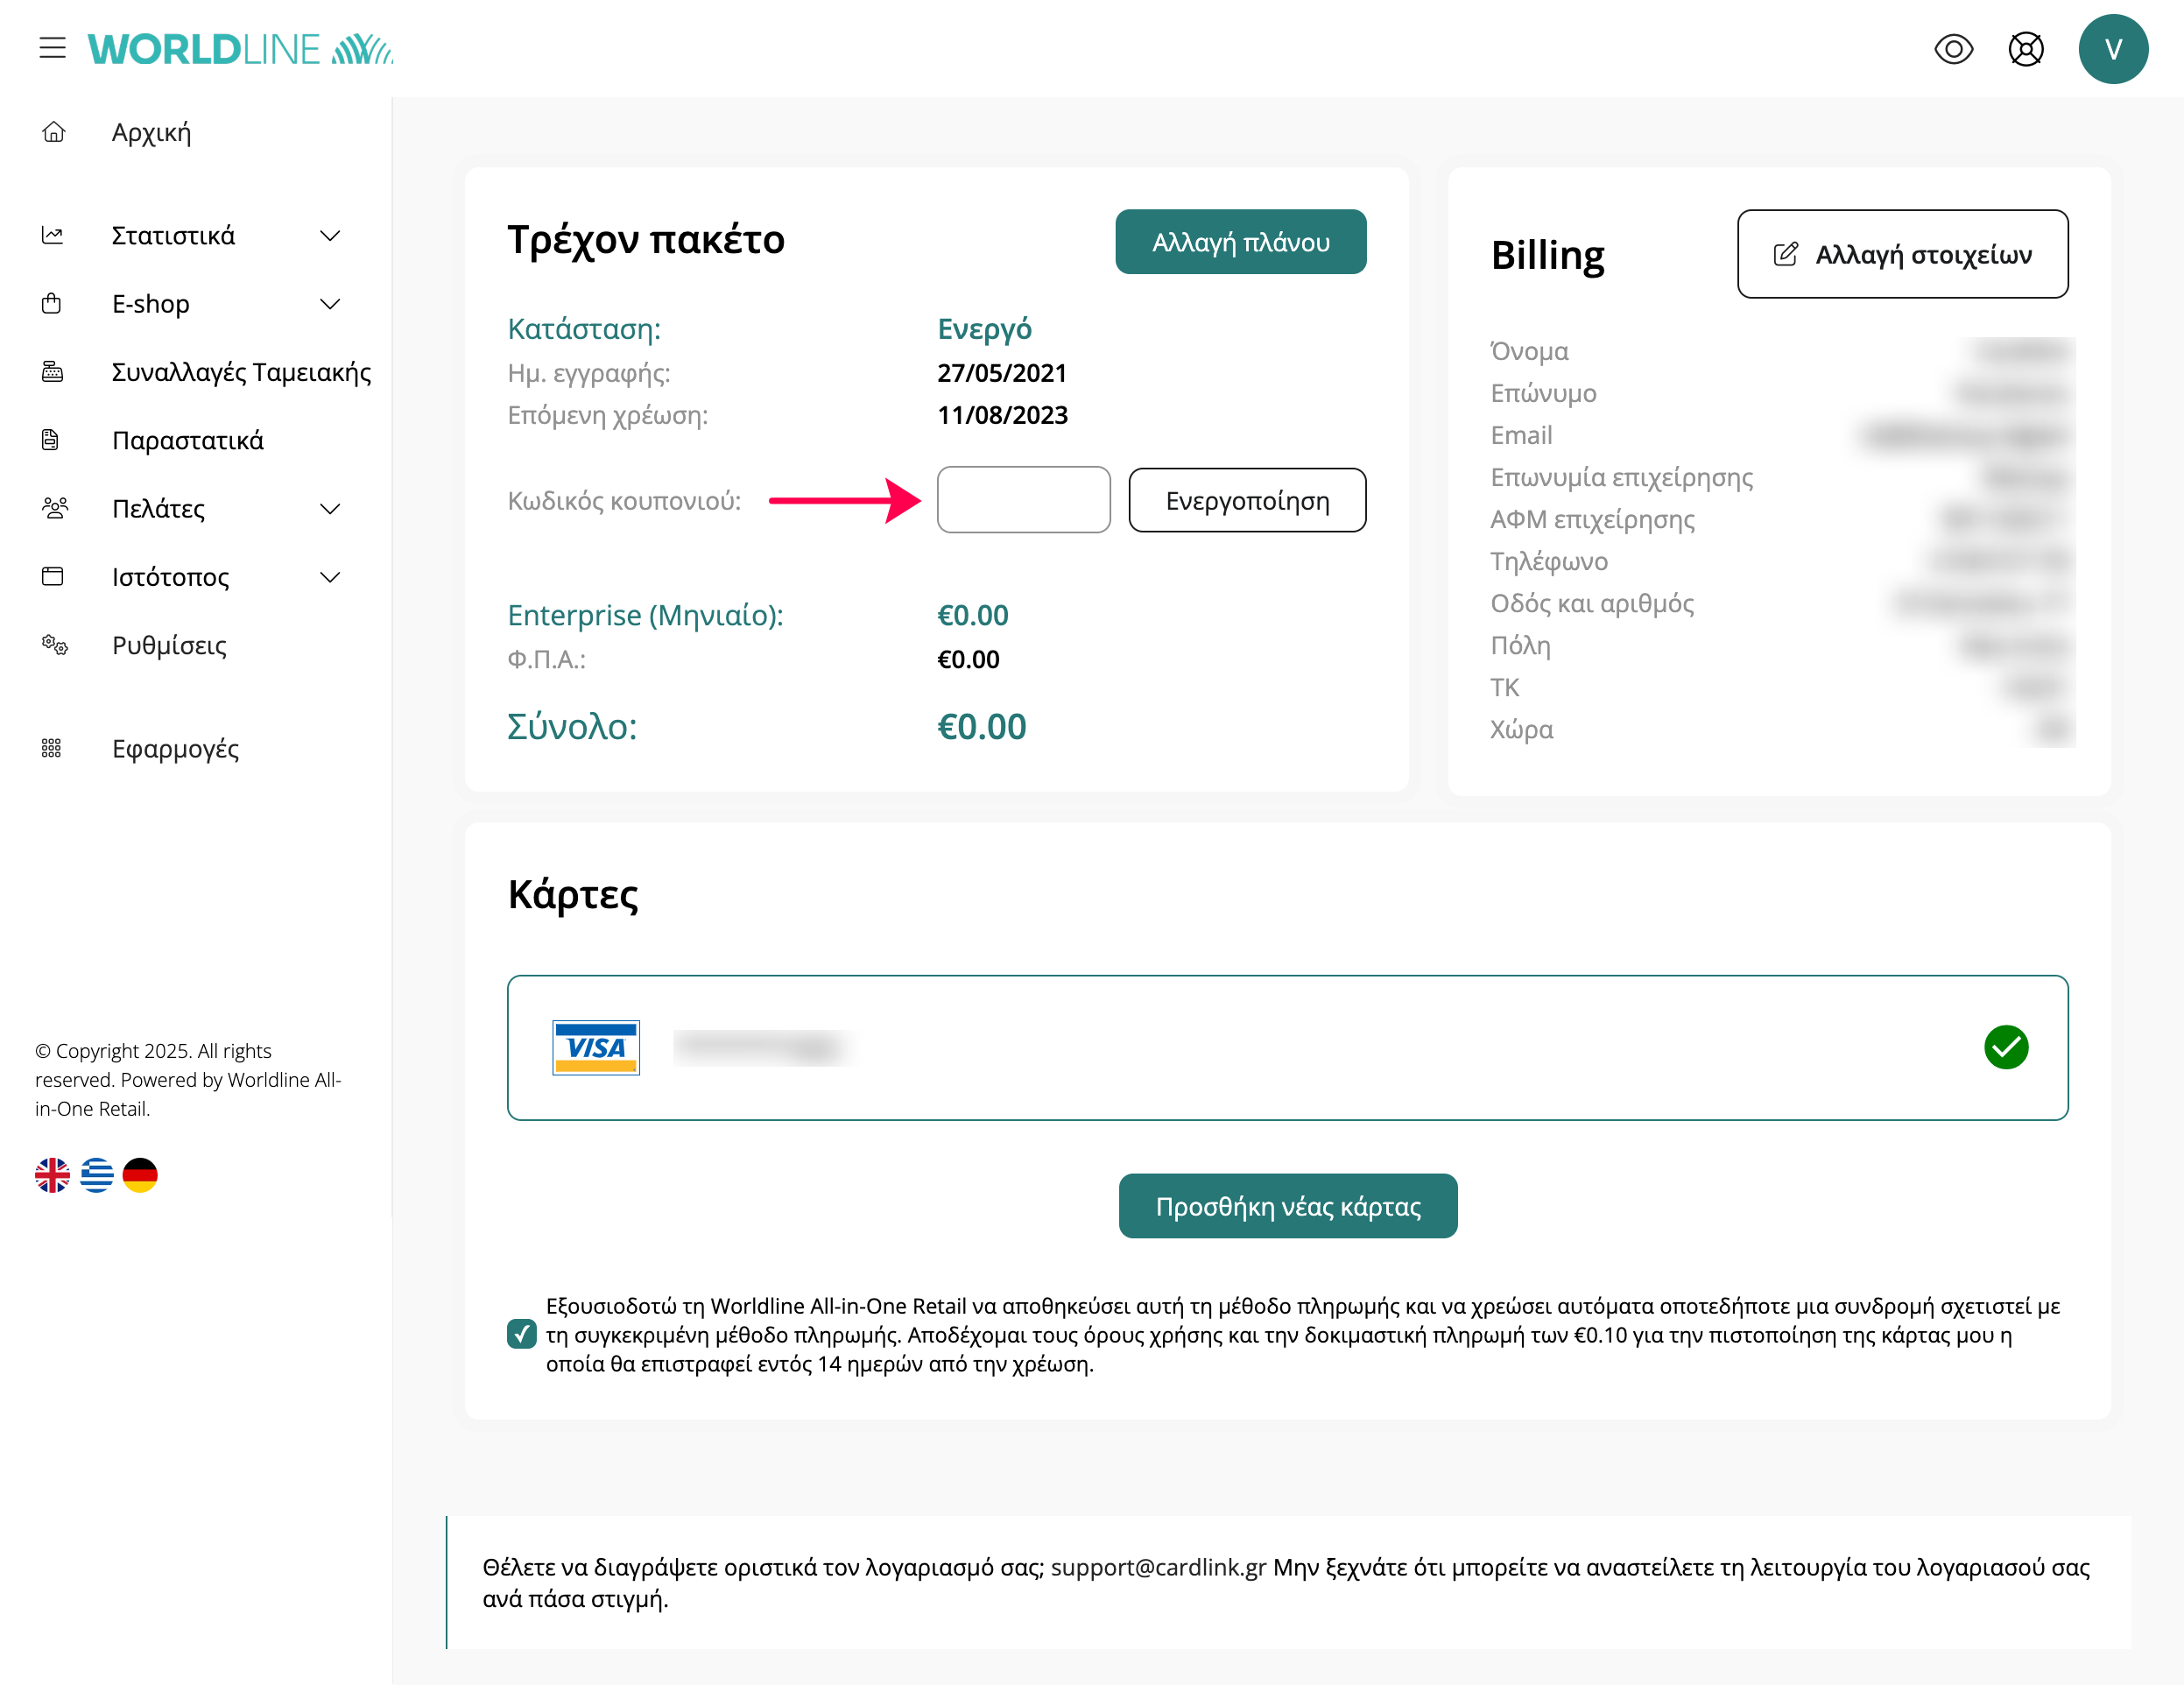Toggle the eye visibility icon in header
This screenshot has width=2184, height=1685.
point(1953,49)
